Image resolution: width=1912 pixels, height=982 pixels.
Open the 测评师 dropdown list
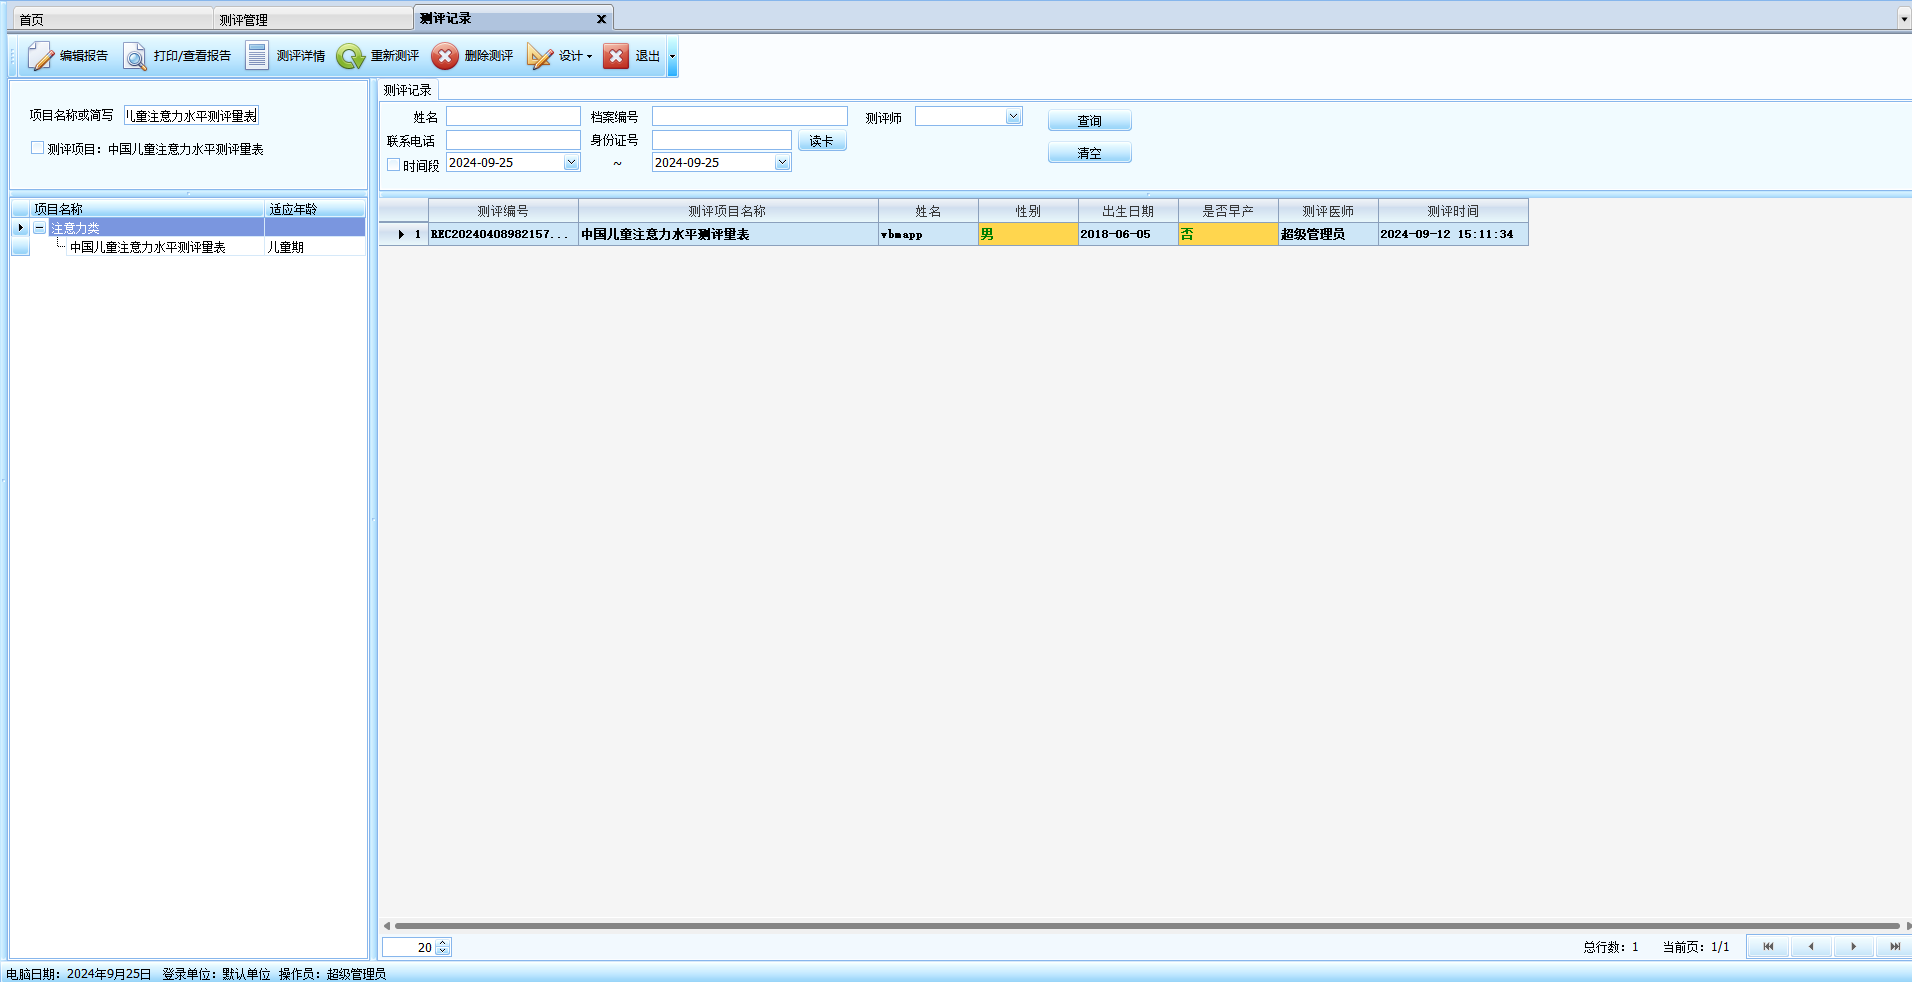pyautogui.click(x=1013, y=116)
